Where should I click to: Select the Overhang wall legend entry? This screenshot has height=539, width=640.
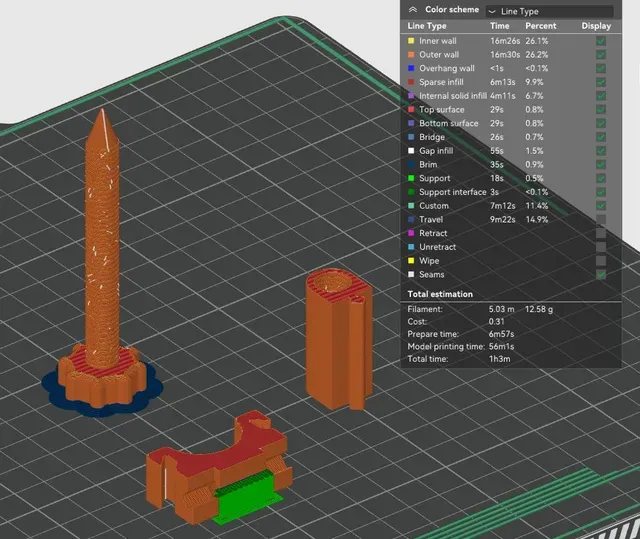pos(447,69)
